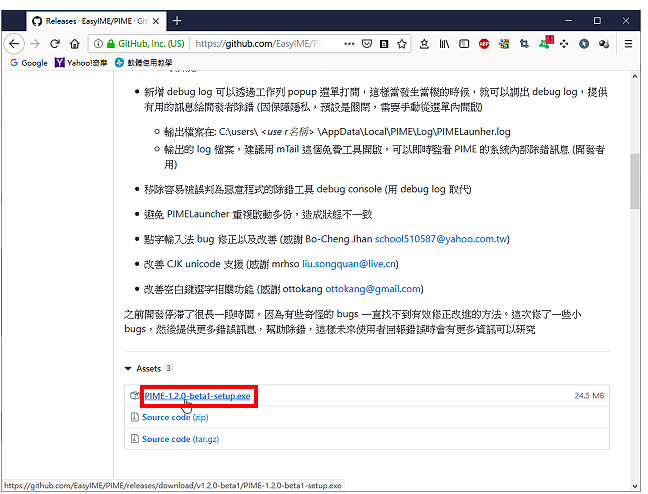Save page to Pocket
The width and height of the screenshot is (648, 494).
tap(367, 44)
